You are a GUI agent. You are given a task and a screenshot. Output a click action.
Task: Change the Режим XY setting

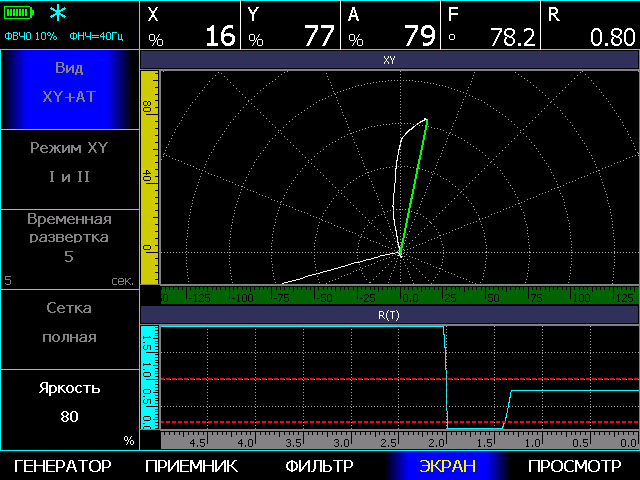click(69, 169)
